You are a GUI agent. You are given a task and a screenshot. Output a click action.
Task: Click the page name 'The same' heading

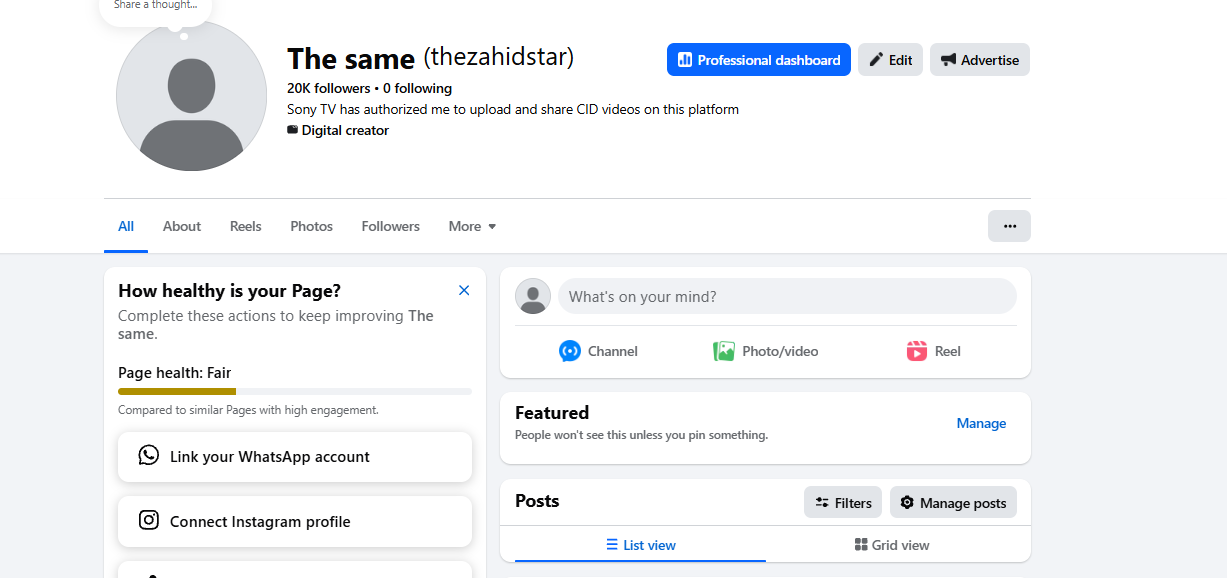pos(351,59)
